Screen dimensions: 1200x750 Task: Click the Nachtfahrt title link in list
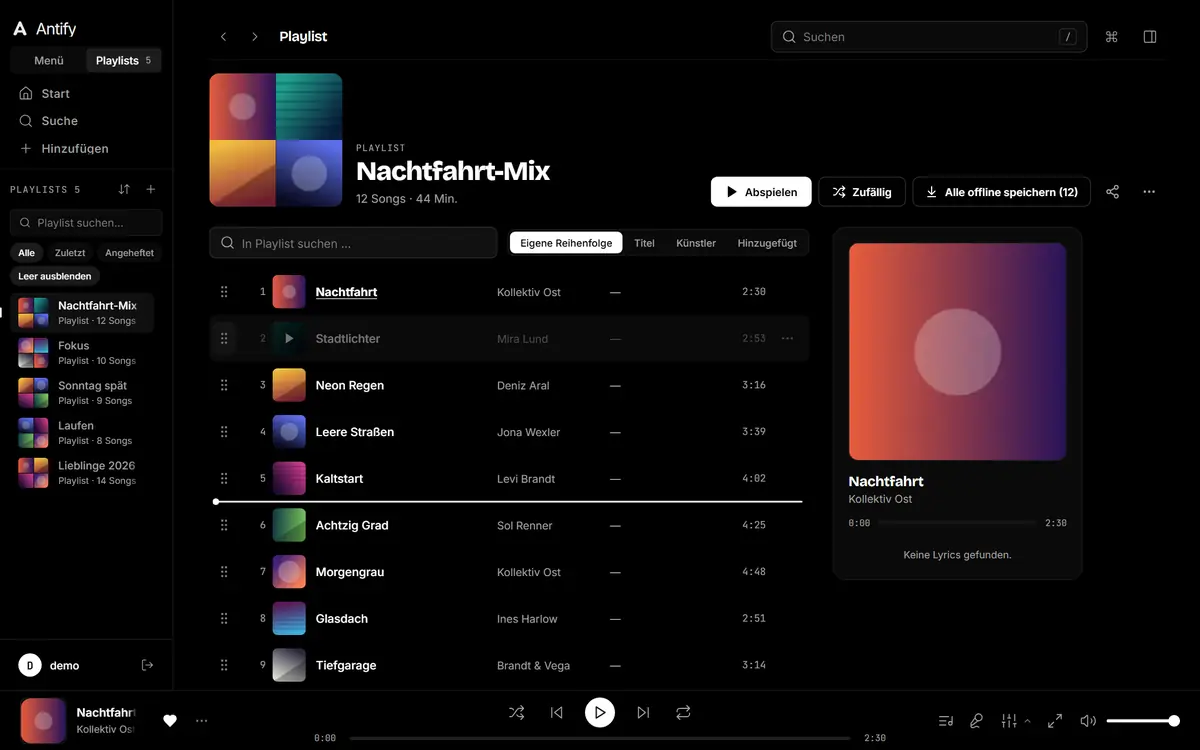[346, 292]
